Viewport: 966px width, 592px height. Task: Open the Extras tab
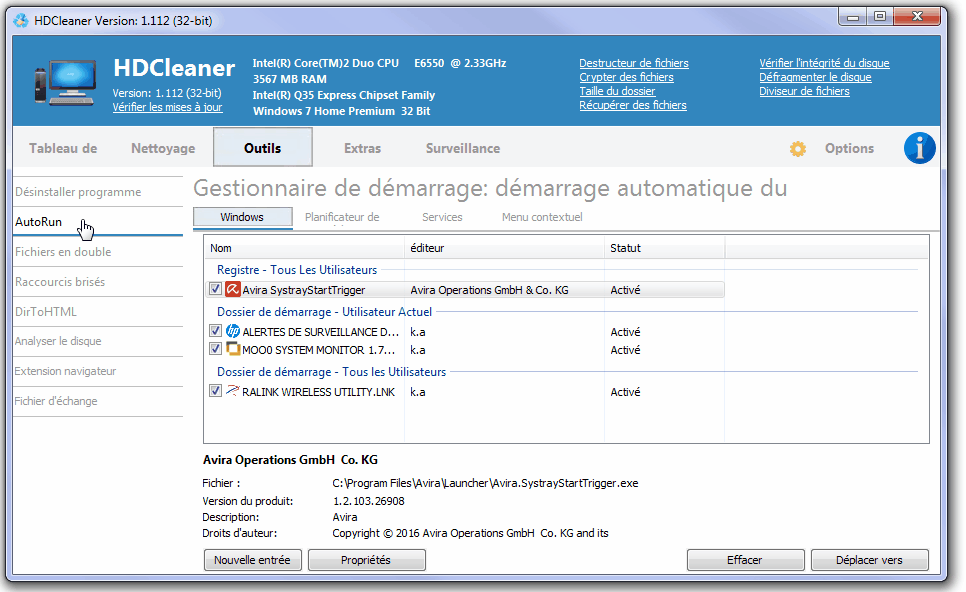click(362, 148)
